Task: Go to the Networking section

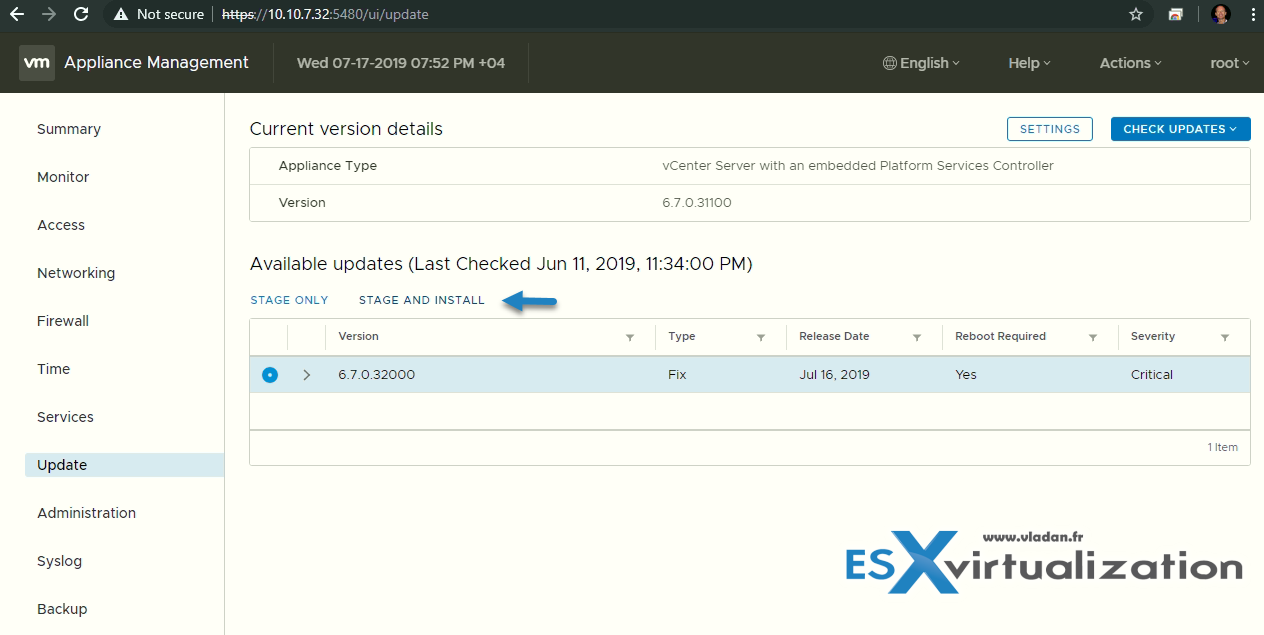Action: click(76, 273)
